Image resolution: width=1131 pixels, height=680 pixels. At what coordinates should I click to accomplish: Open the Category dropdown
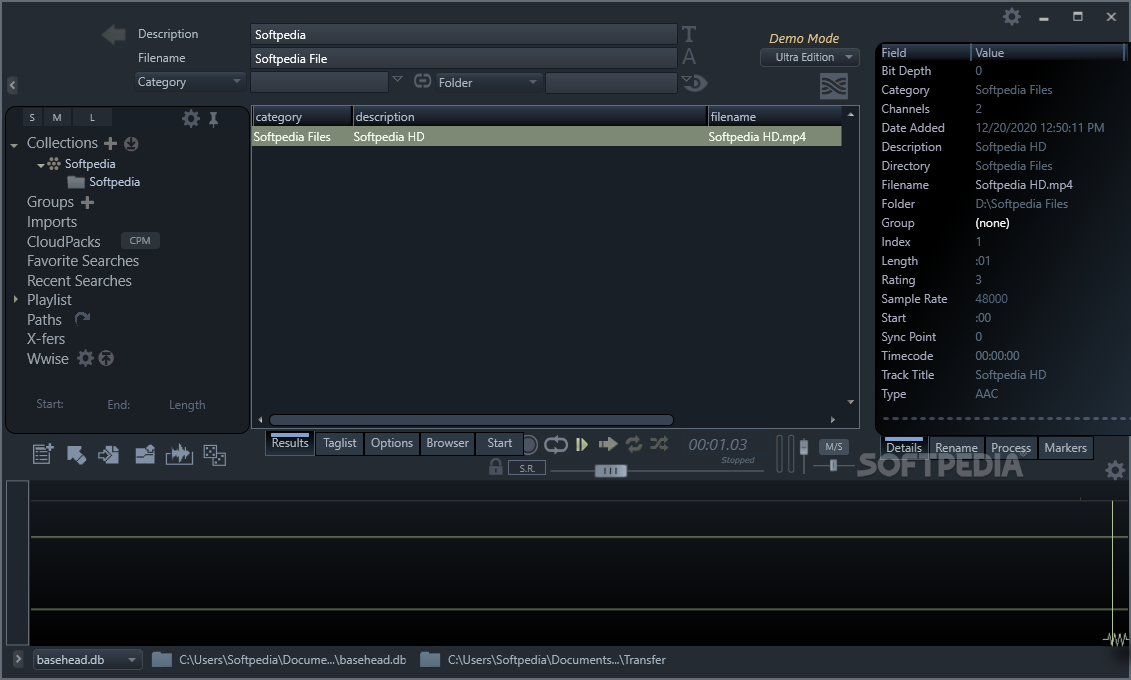click(190, 82)
